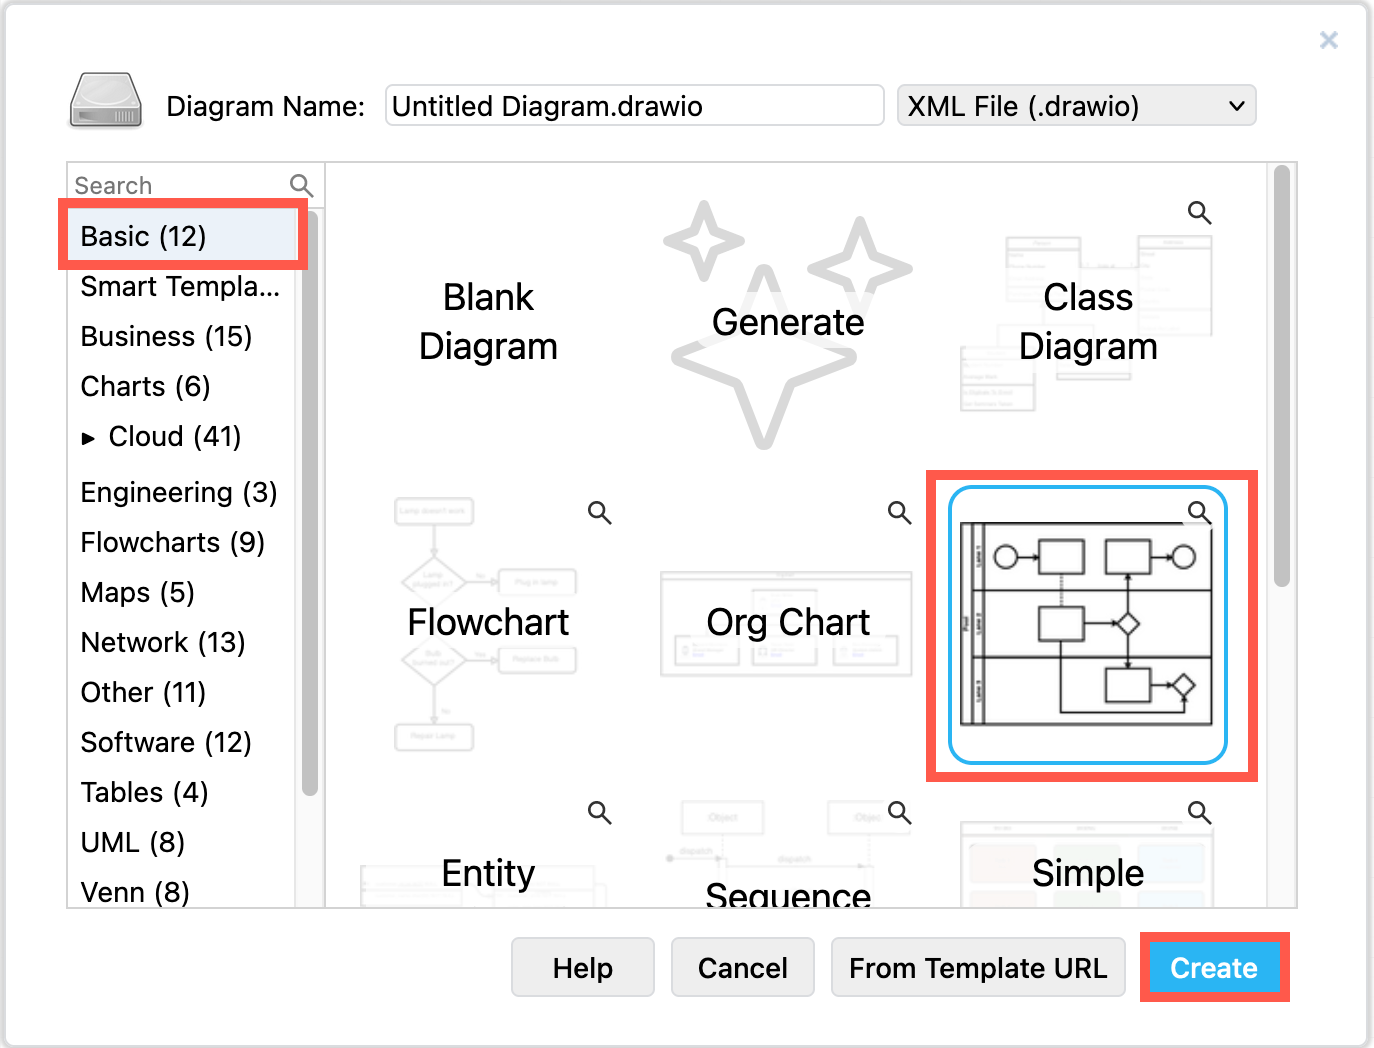Click the search icon in the category sidebar

coord(299,185)
